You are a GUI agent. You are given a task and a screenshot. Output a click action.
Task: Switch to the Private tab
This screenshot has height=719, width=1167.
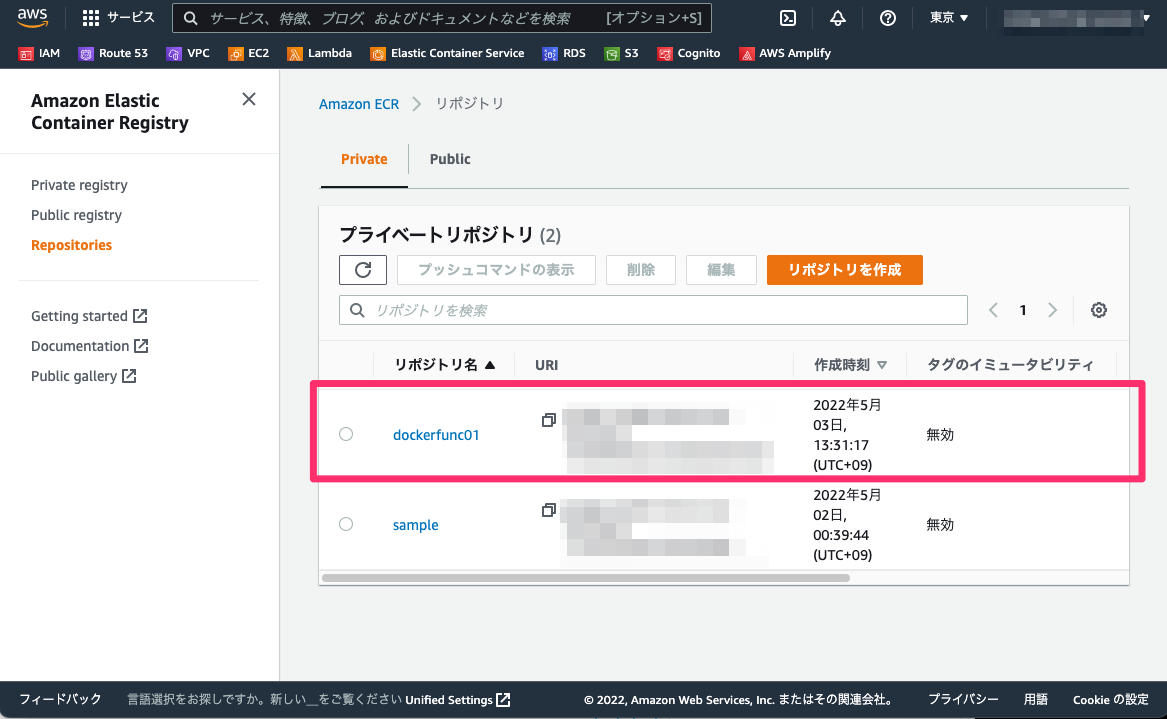(x=364, y=159)
